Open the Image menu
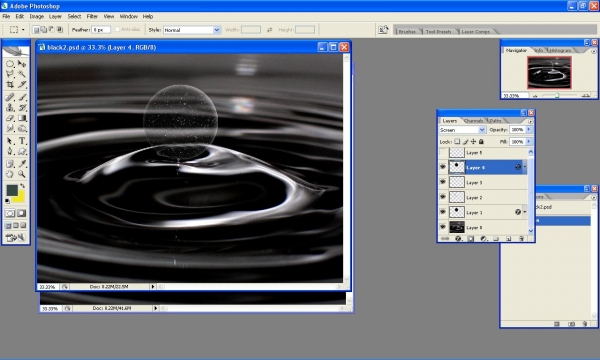 37,16
